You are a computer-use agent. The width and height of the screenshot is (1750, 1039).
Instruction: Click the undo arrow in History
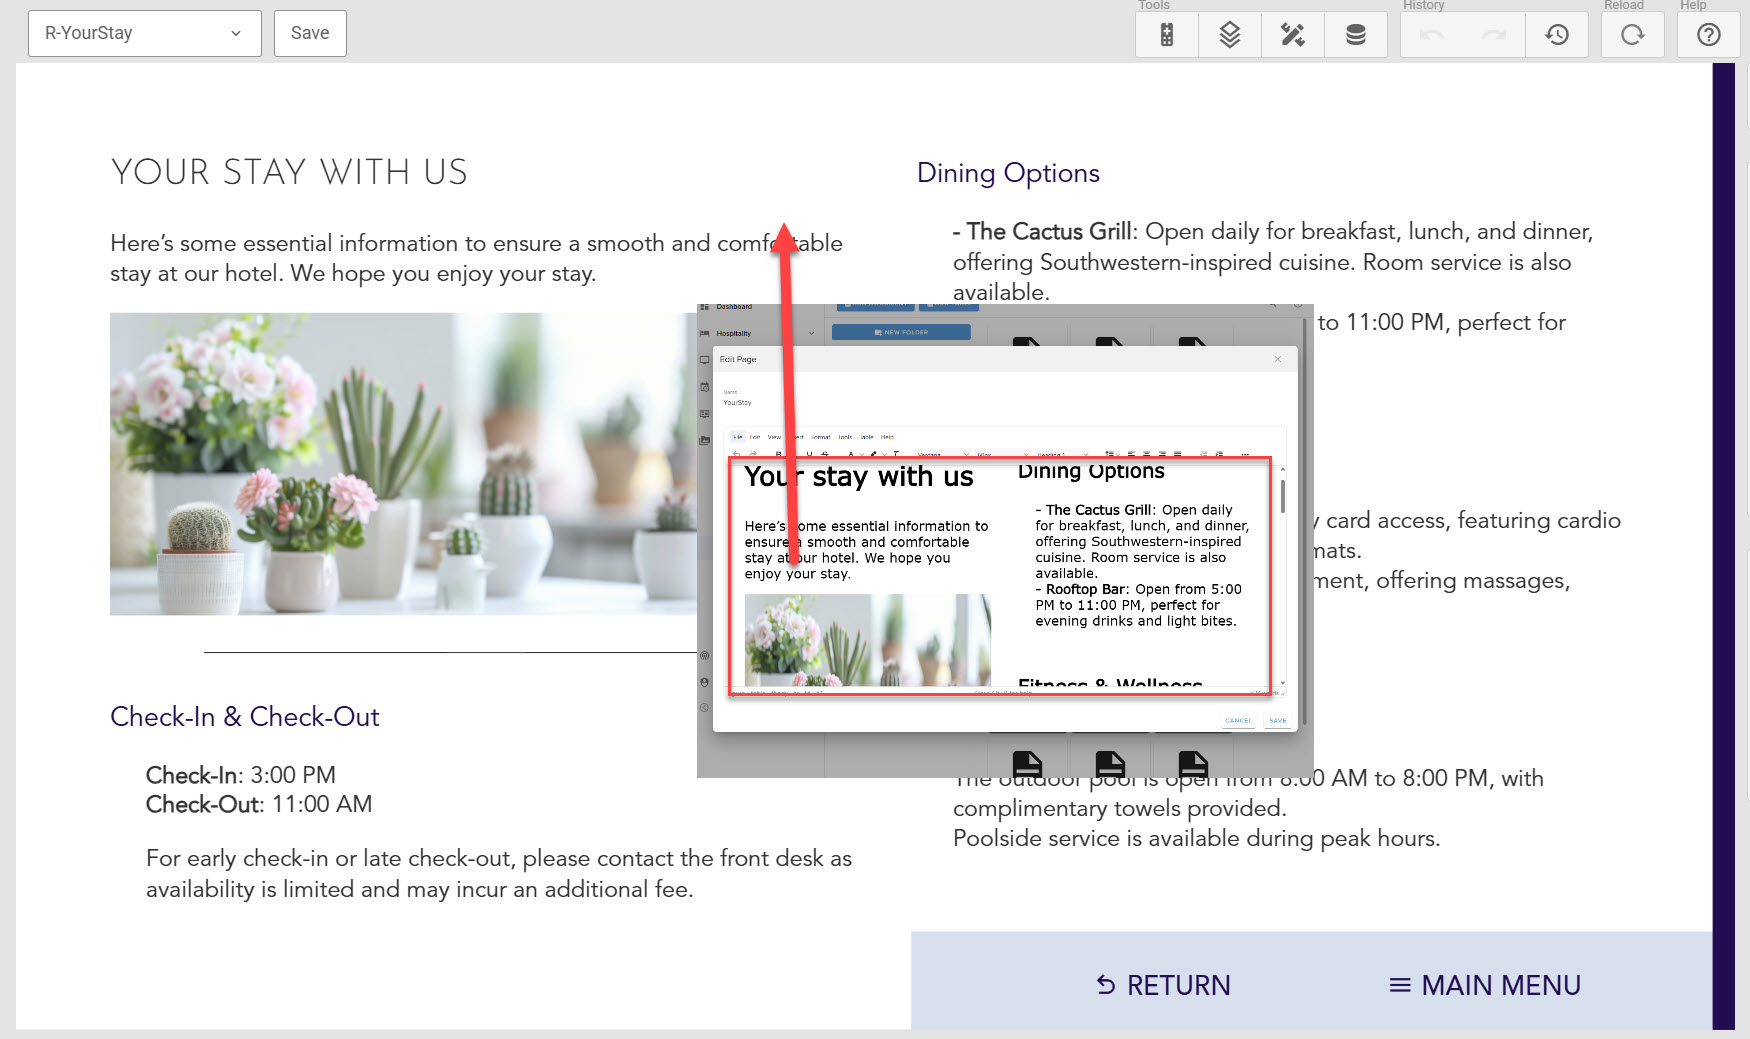[x=1431, y=35]
